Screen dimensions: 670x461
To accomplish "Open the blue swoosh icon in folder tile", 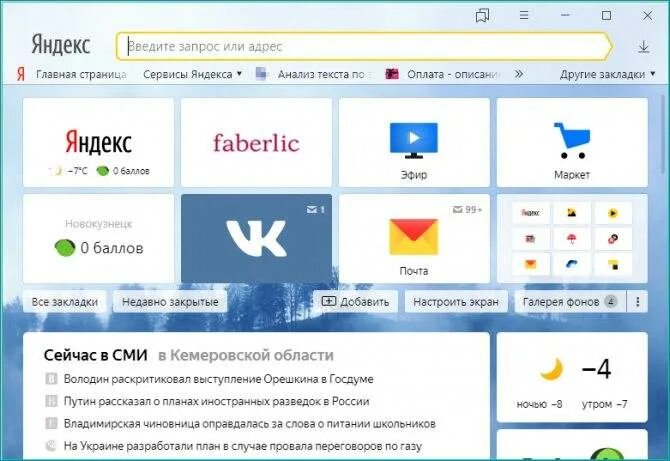I will click(x=571, y=264).
